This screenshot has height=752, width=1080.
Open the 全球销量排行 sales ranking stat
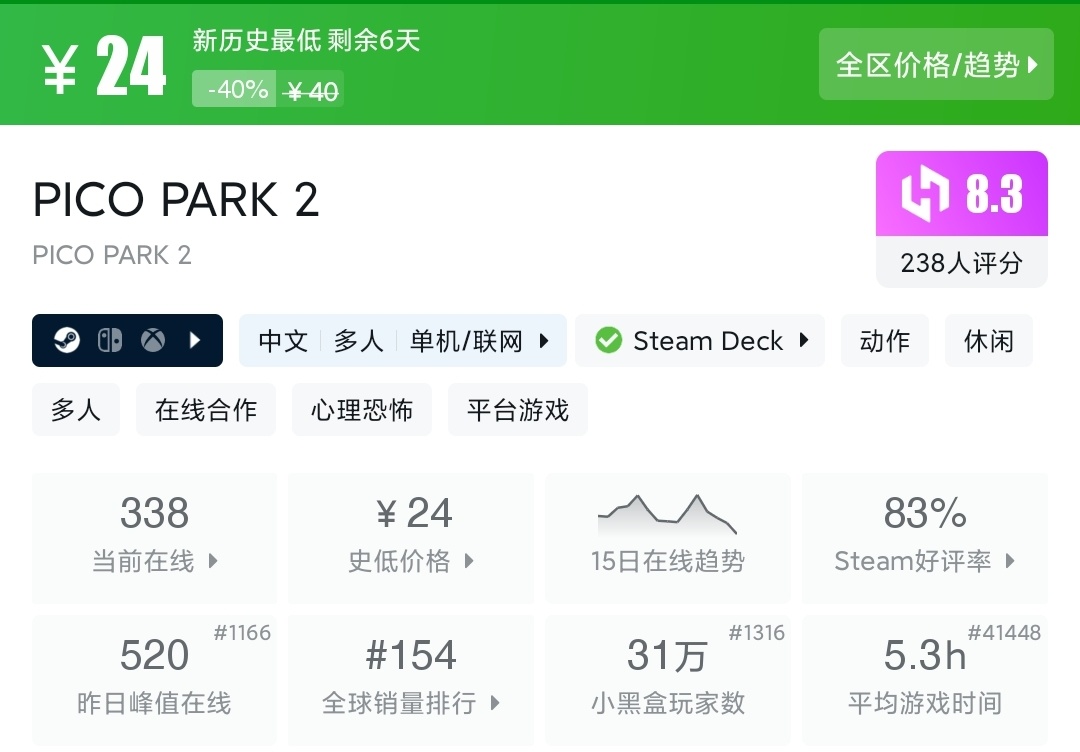point(411,680)
